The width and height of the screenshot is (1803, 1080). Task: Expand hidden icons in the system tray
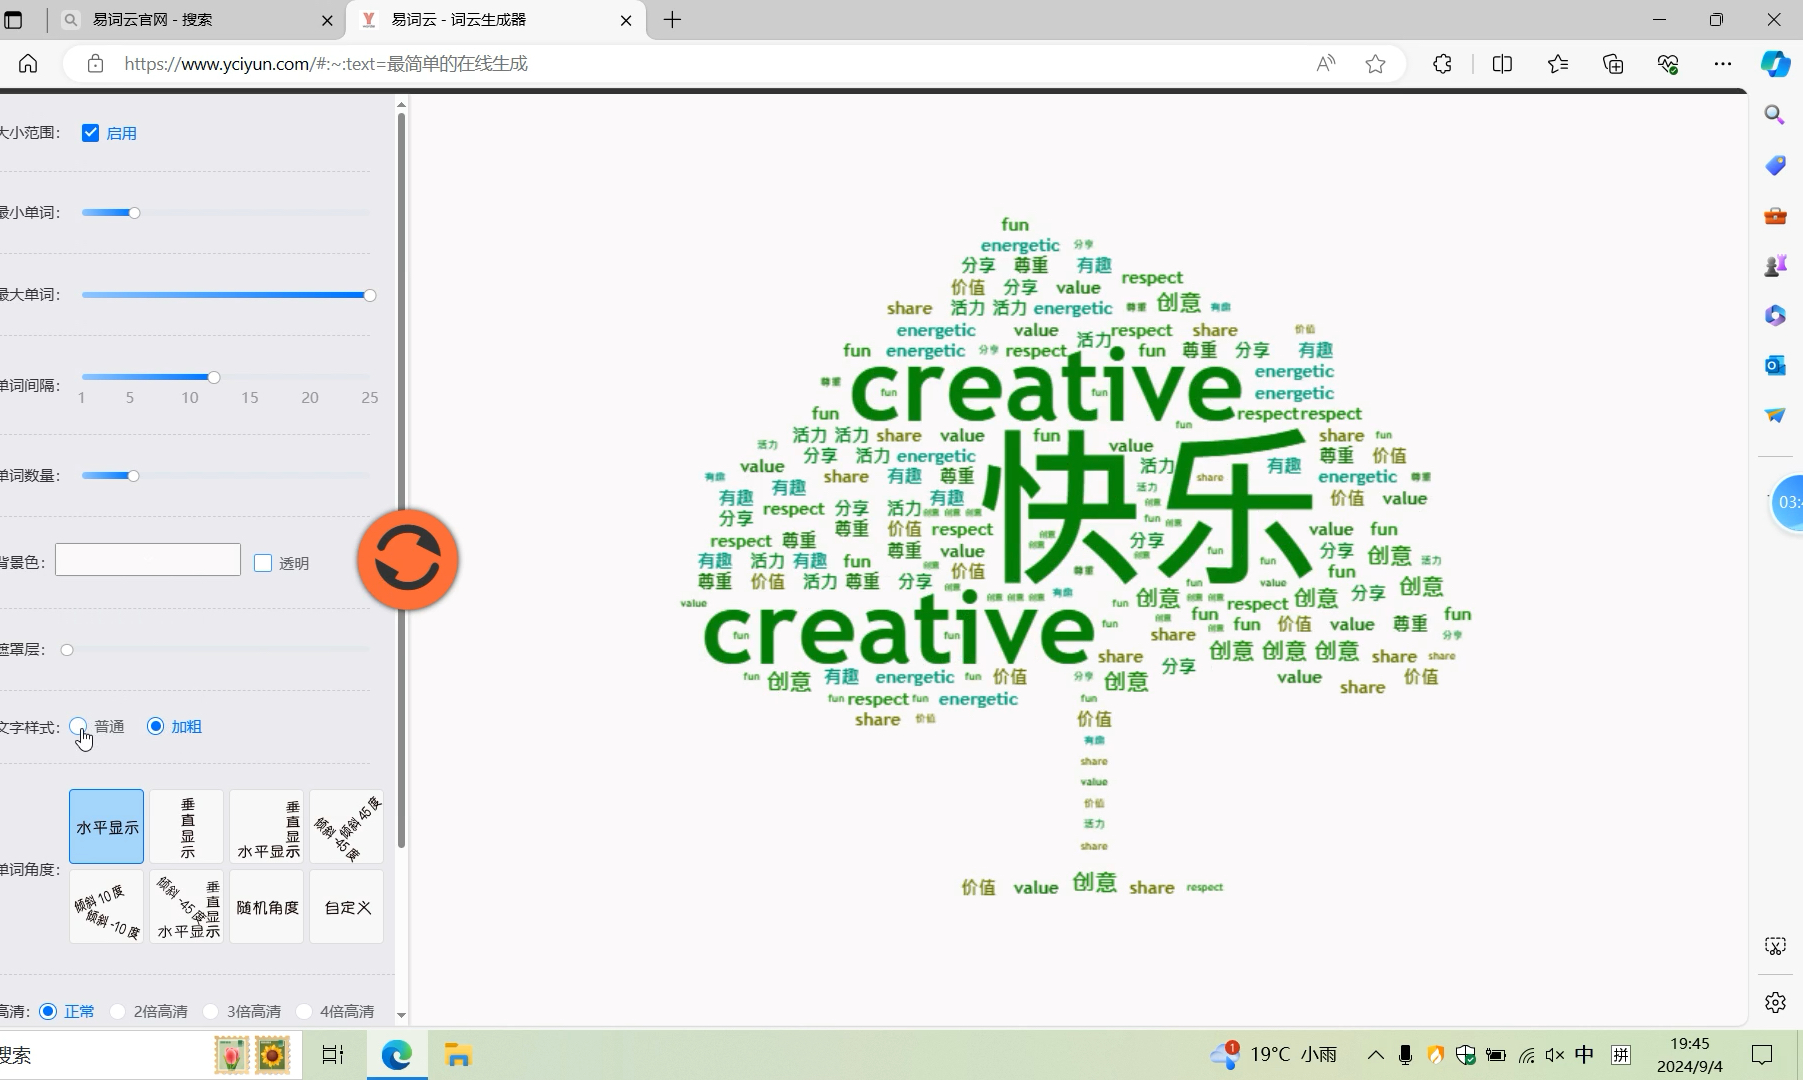click(x=1376, y=1055)
